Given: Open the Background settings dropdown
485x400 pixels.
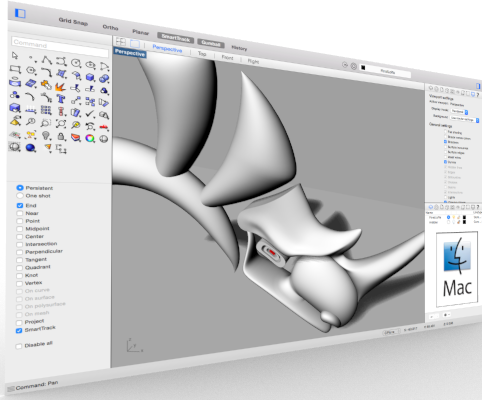Looking at the screenshot, I should tap(465, 119).
